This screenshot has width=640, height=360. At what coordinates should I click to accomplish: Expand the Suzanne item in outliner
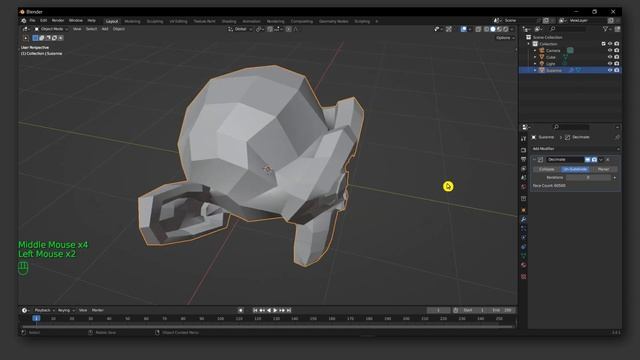[535, 70]
